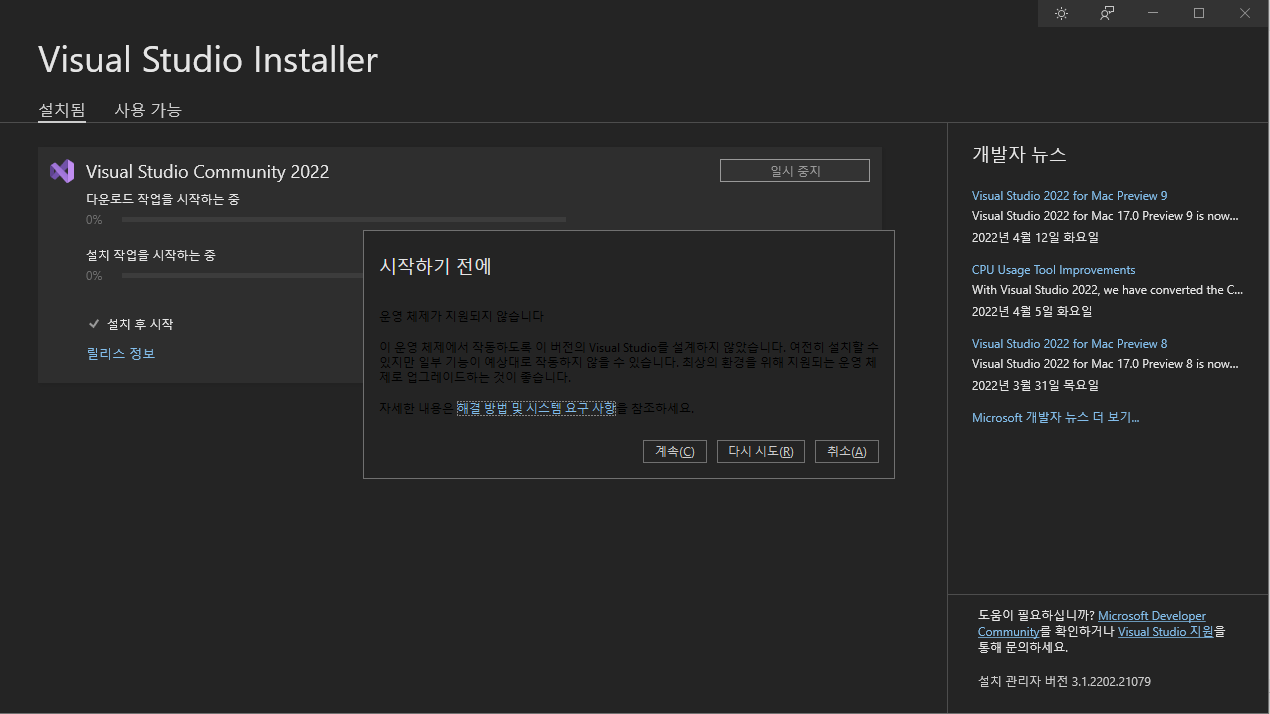Maximize the installer window
The height and width of the screenshot is (714, 1270).
coord(1199,13)
